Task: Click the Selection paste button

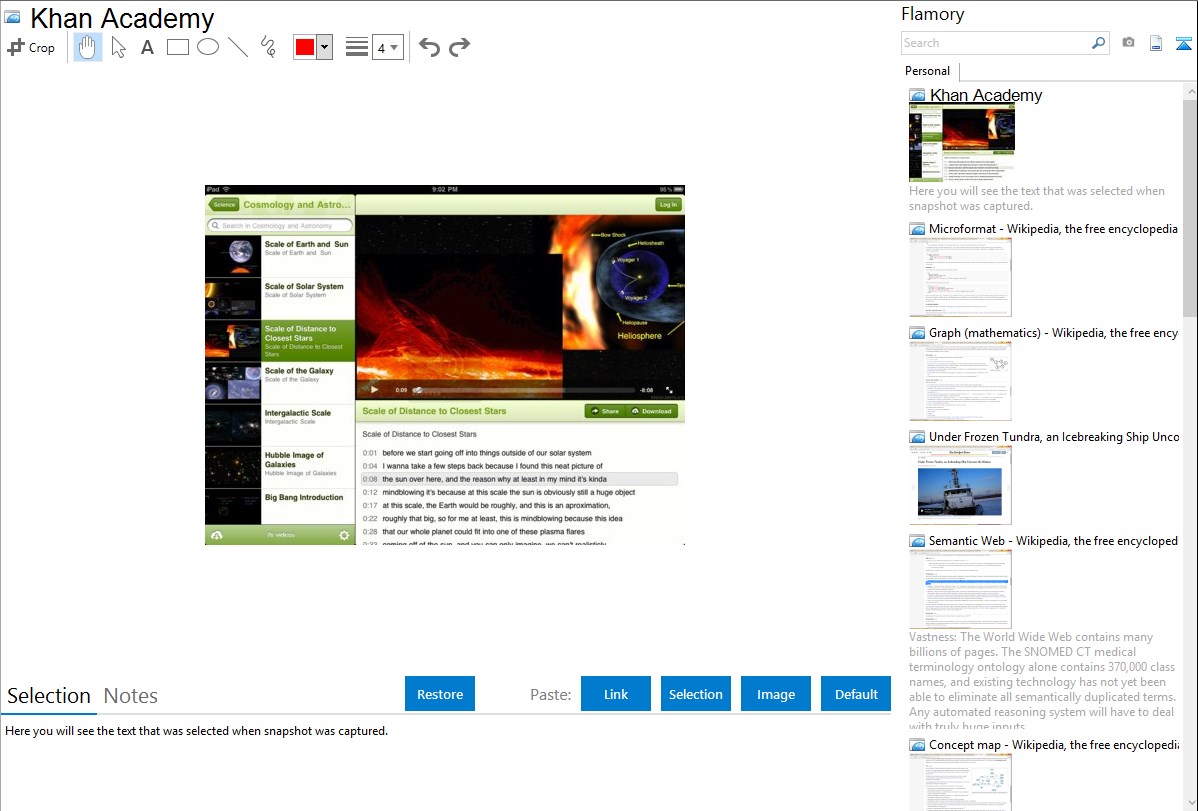Action: (695, 694)
